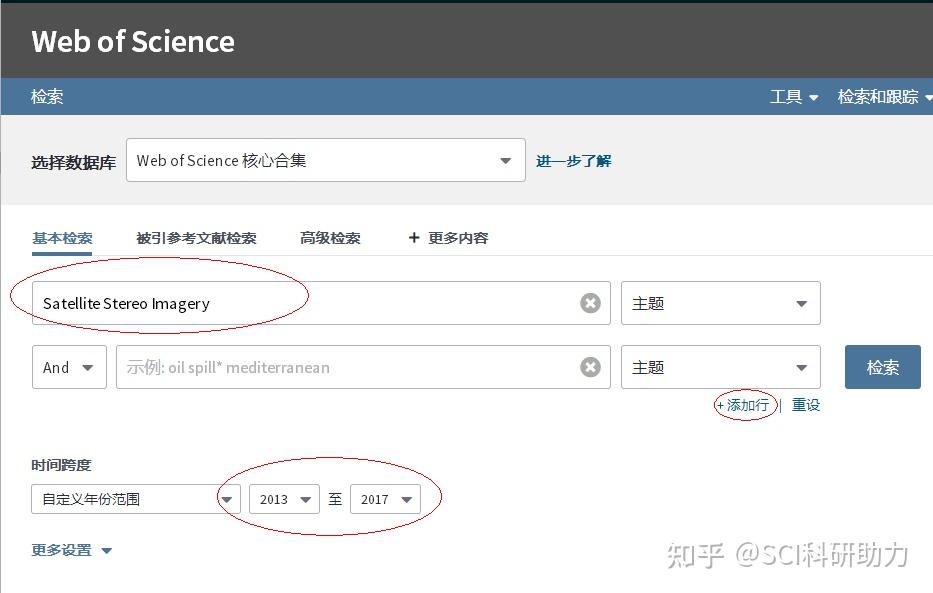Screen dimensions: 933x593
Task: Open the first row 主题 field dropdown
Action: (721, 303)
